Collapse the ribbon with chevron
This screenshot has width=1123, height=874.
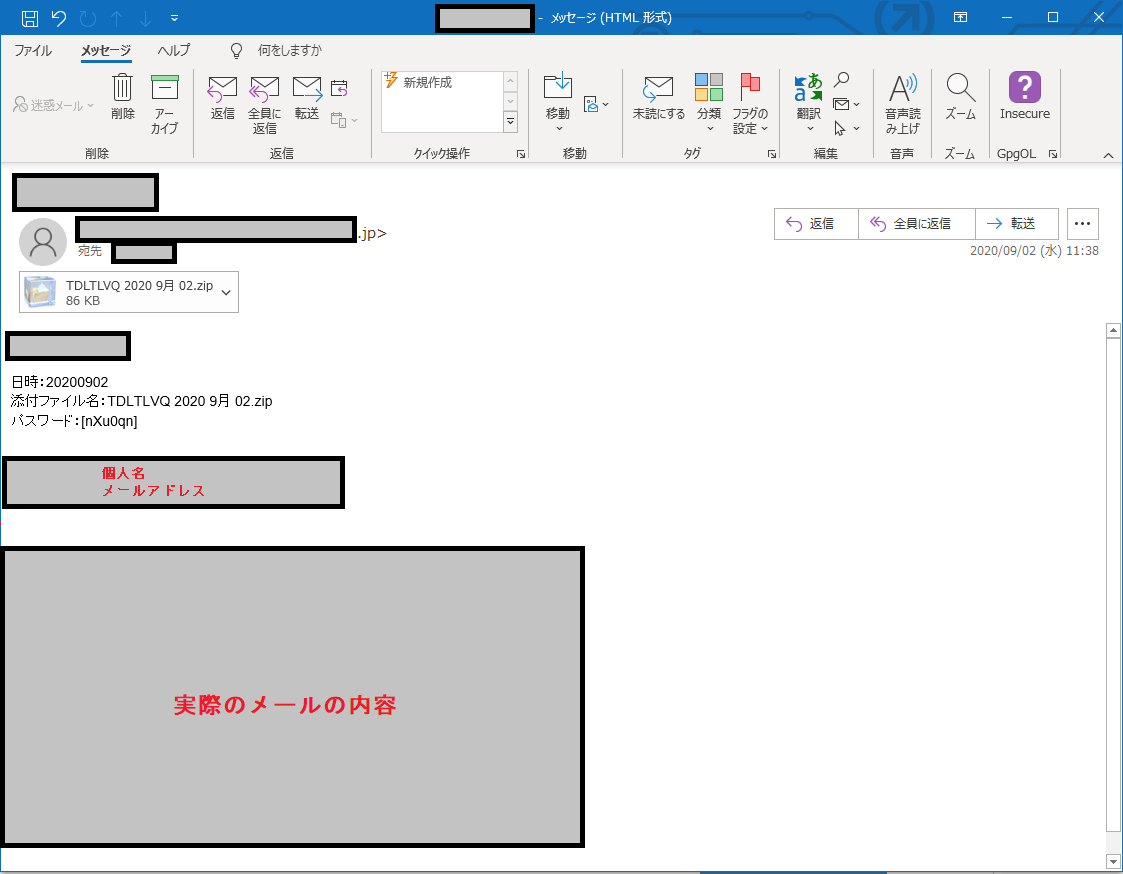coord(1108,155)
